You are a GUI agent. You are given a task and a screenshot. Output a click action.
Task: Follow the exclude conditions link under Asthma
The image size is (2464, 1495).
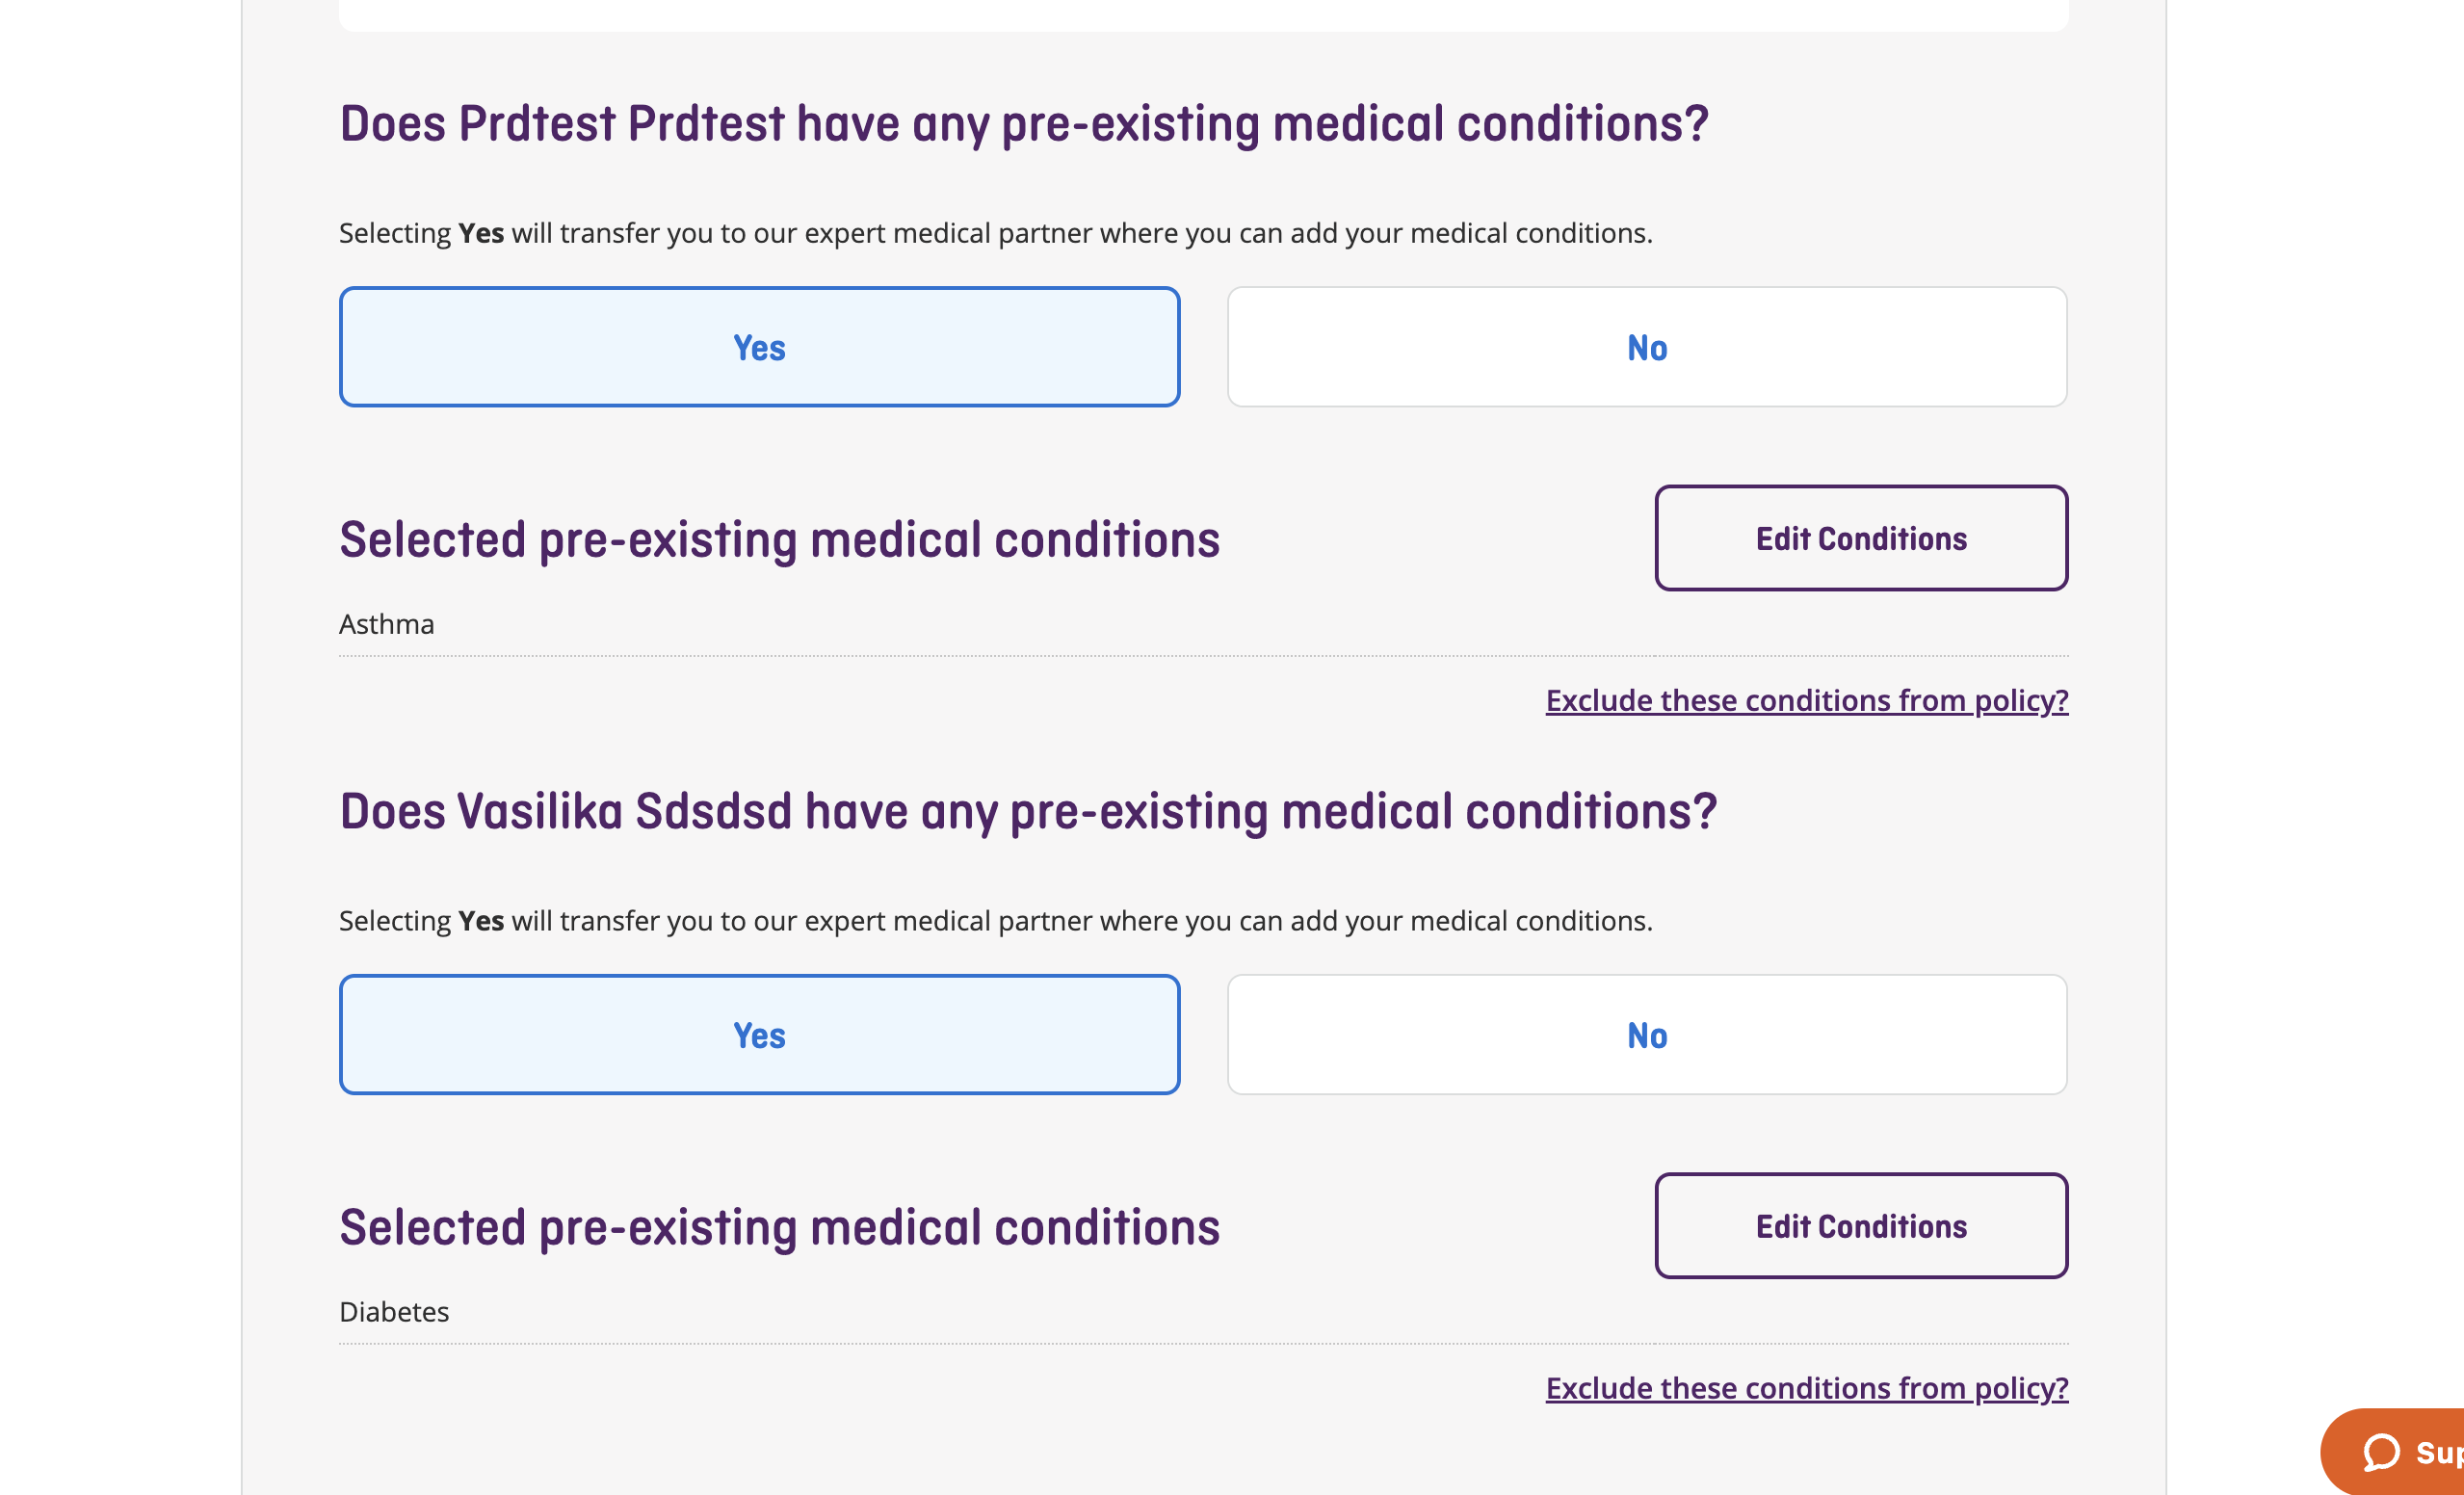click(x=1806, y=700)
